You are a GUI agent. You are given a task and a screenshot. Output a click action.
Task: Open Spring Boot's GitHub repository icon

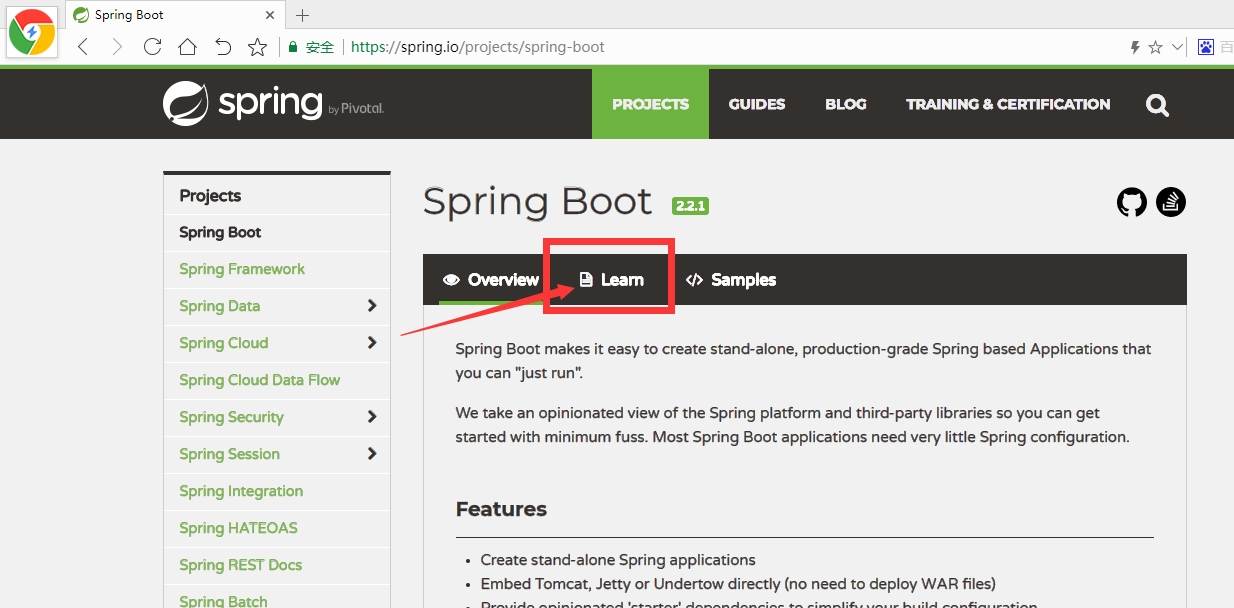(1131, 202)
